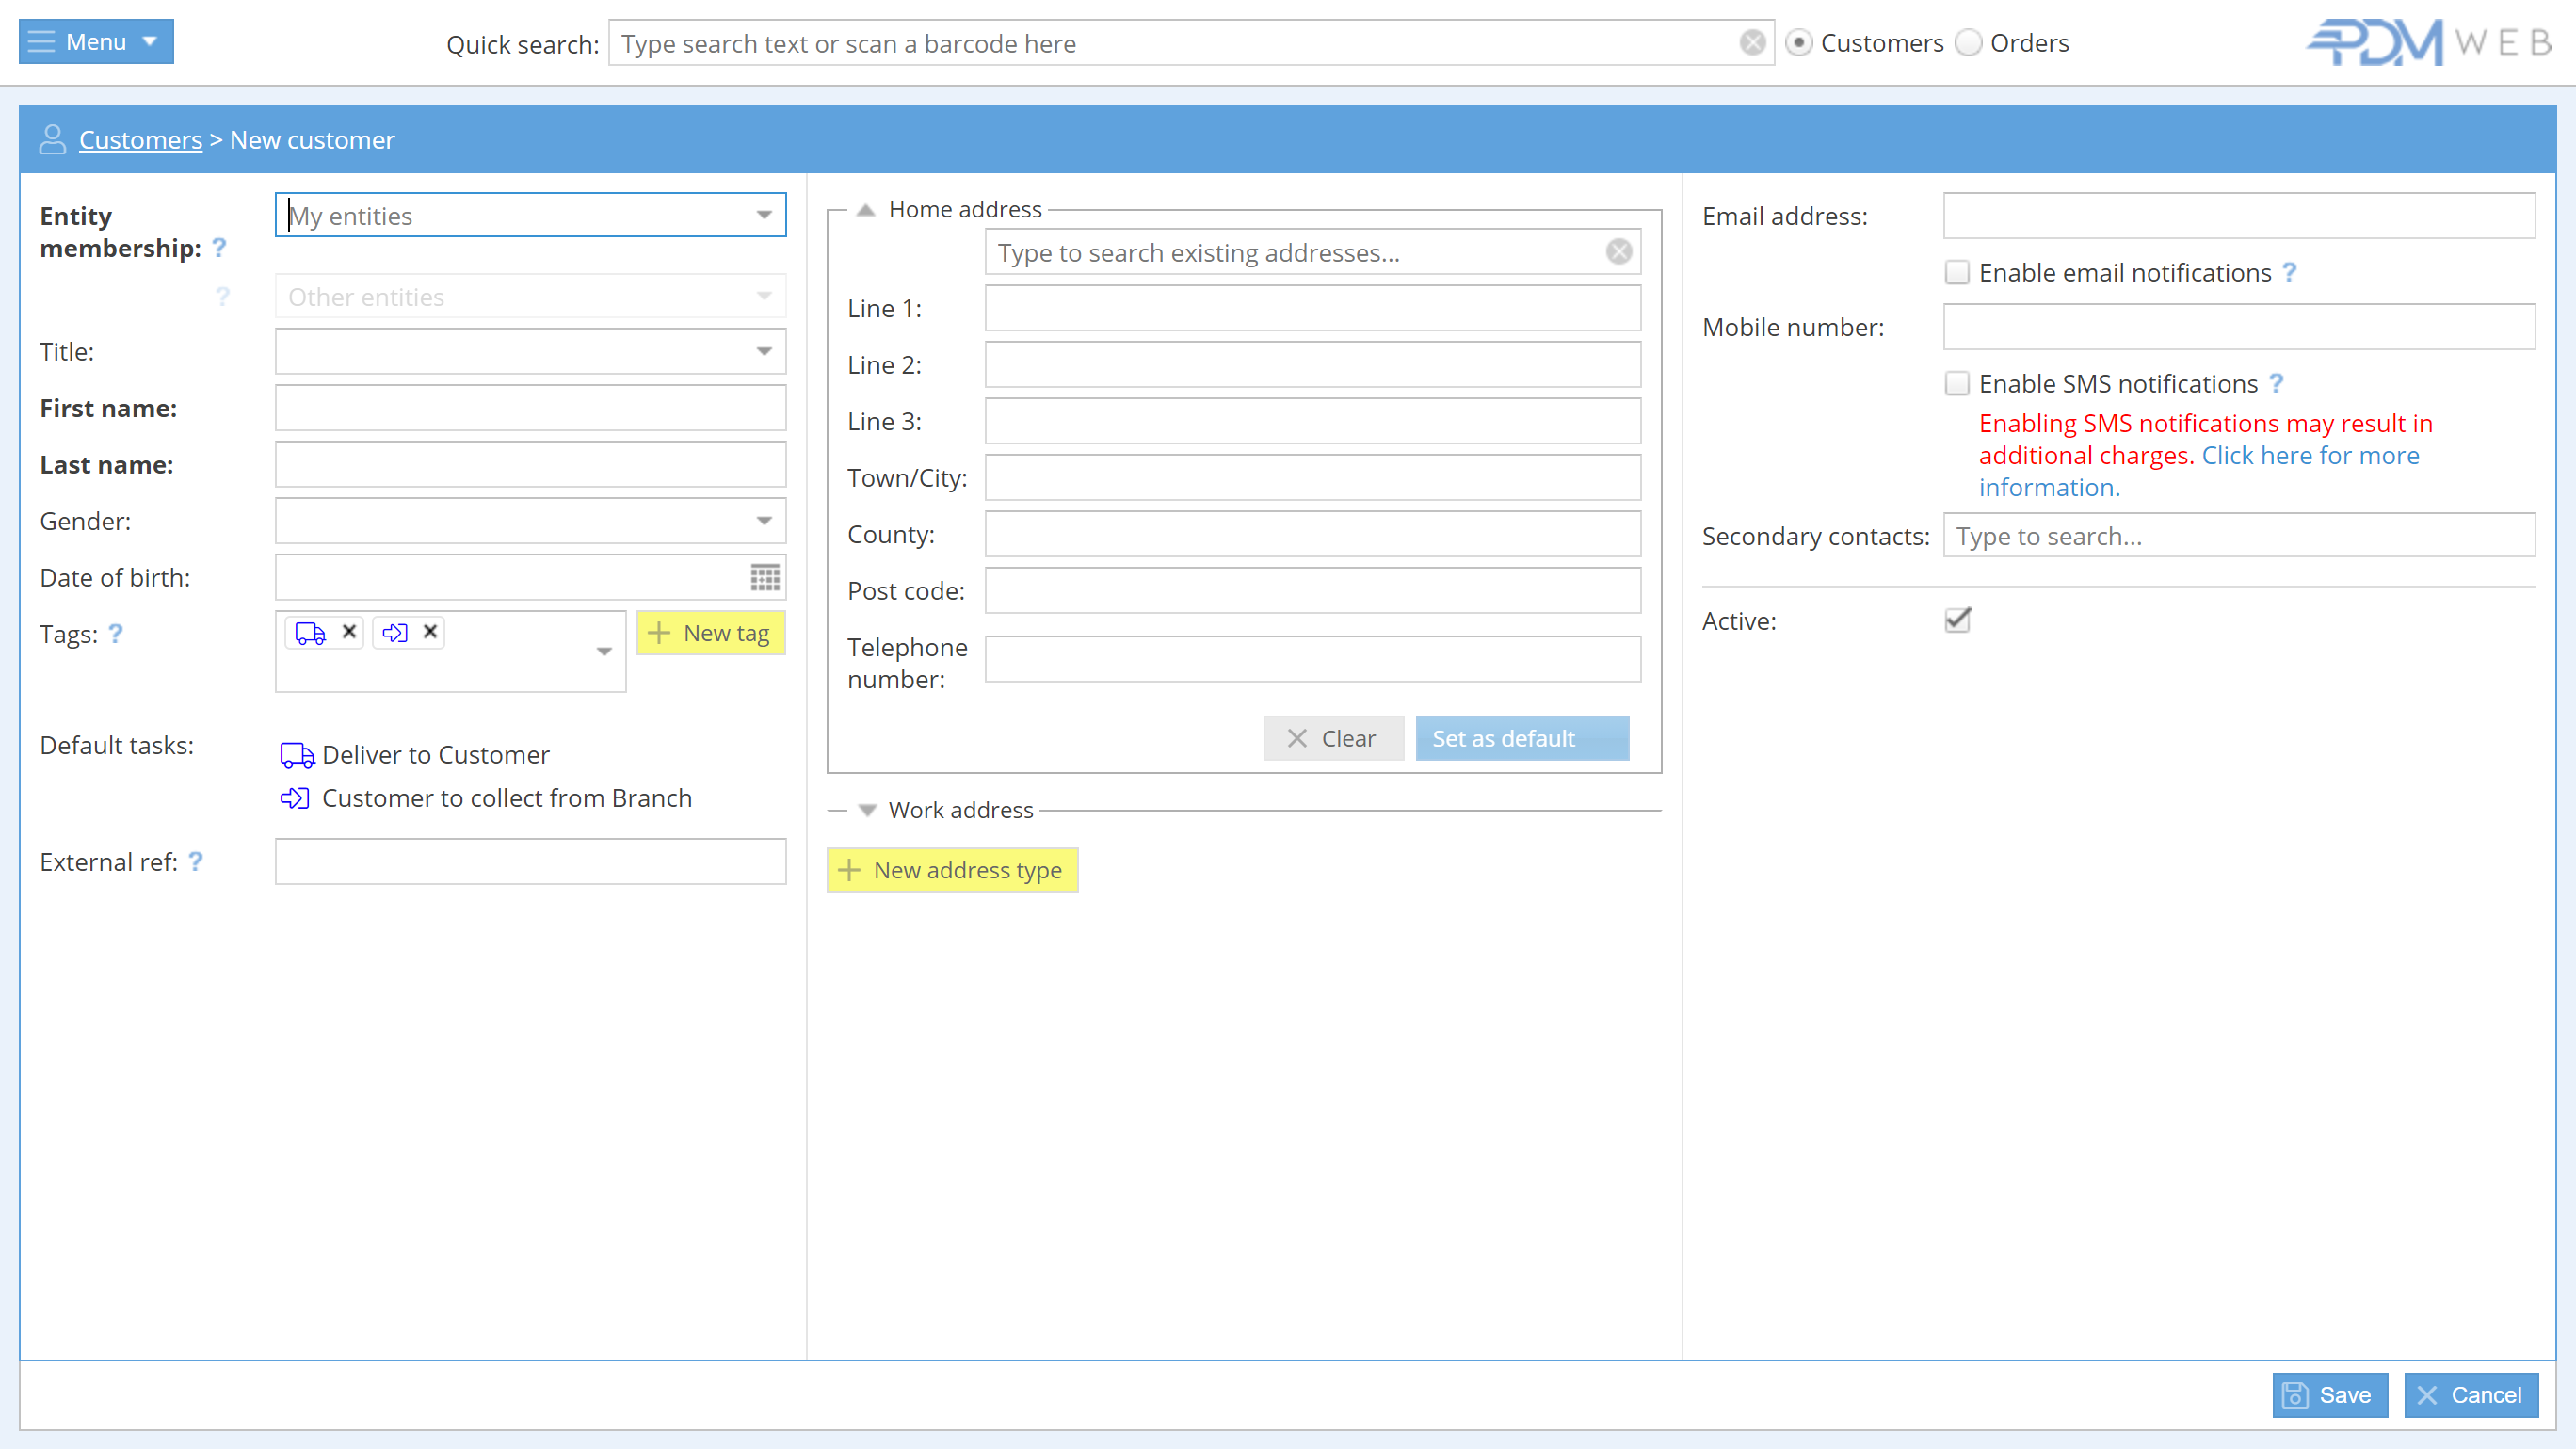Image resolution: width=2576 pixels, height=1449 pixels.
Task: Click the Date of birth calendar icon
Action: pos(765,577)
